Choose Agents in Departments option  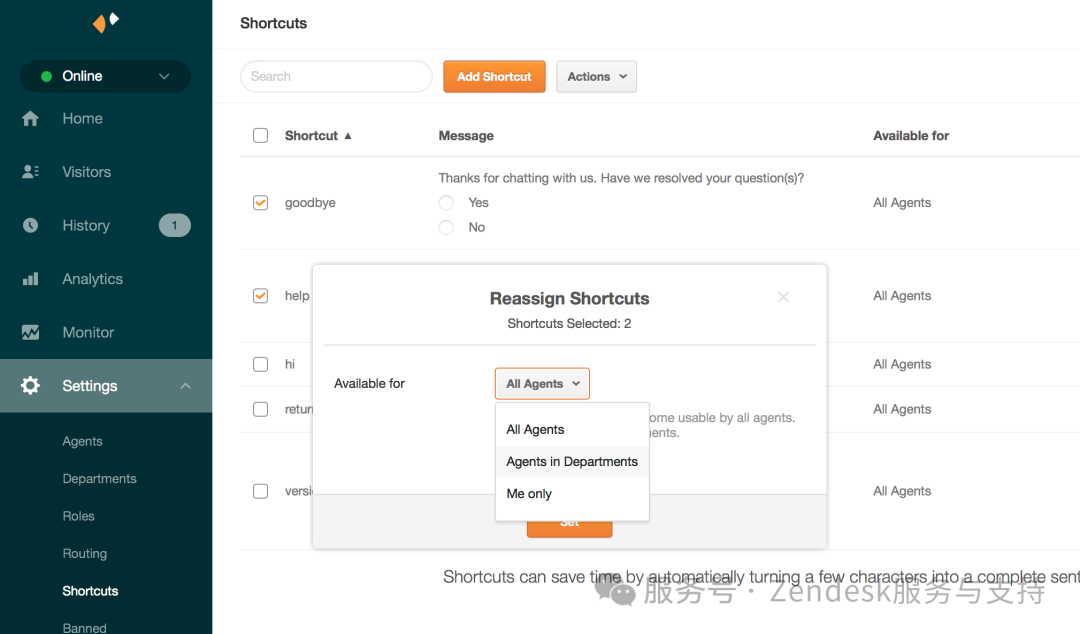click(572, 462)
